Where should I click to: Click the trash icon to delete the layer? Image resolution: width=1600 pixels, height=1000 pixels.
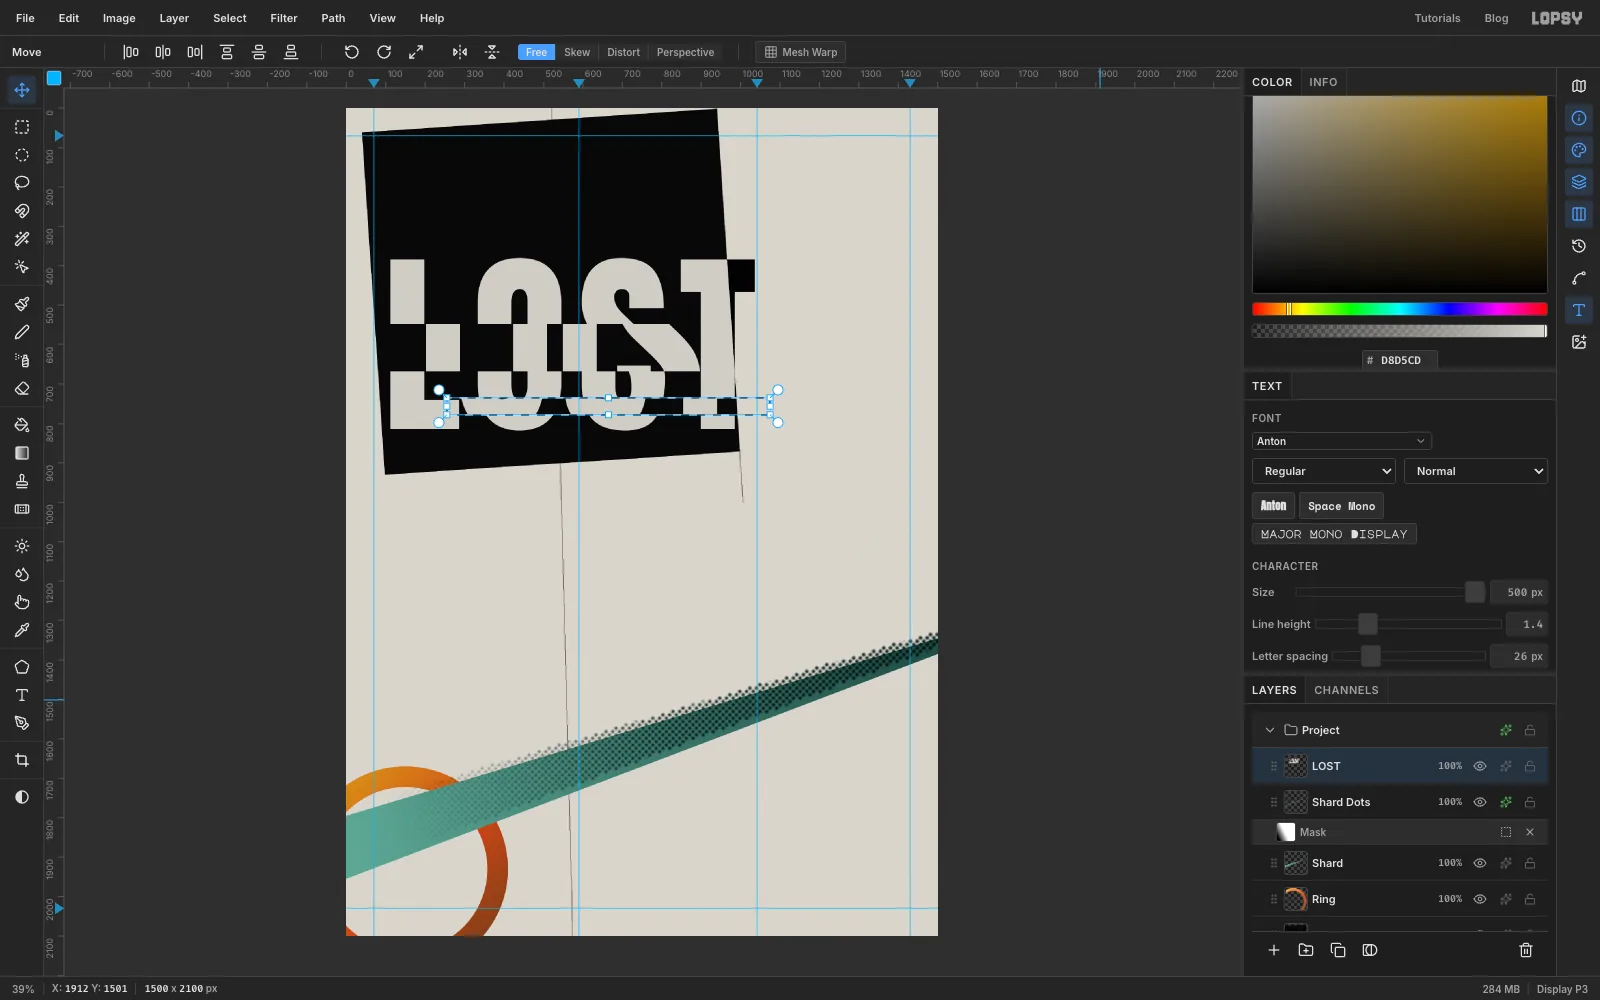click(x=1526, y=950)
